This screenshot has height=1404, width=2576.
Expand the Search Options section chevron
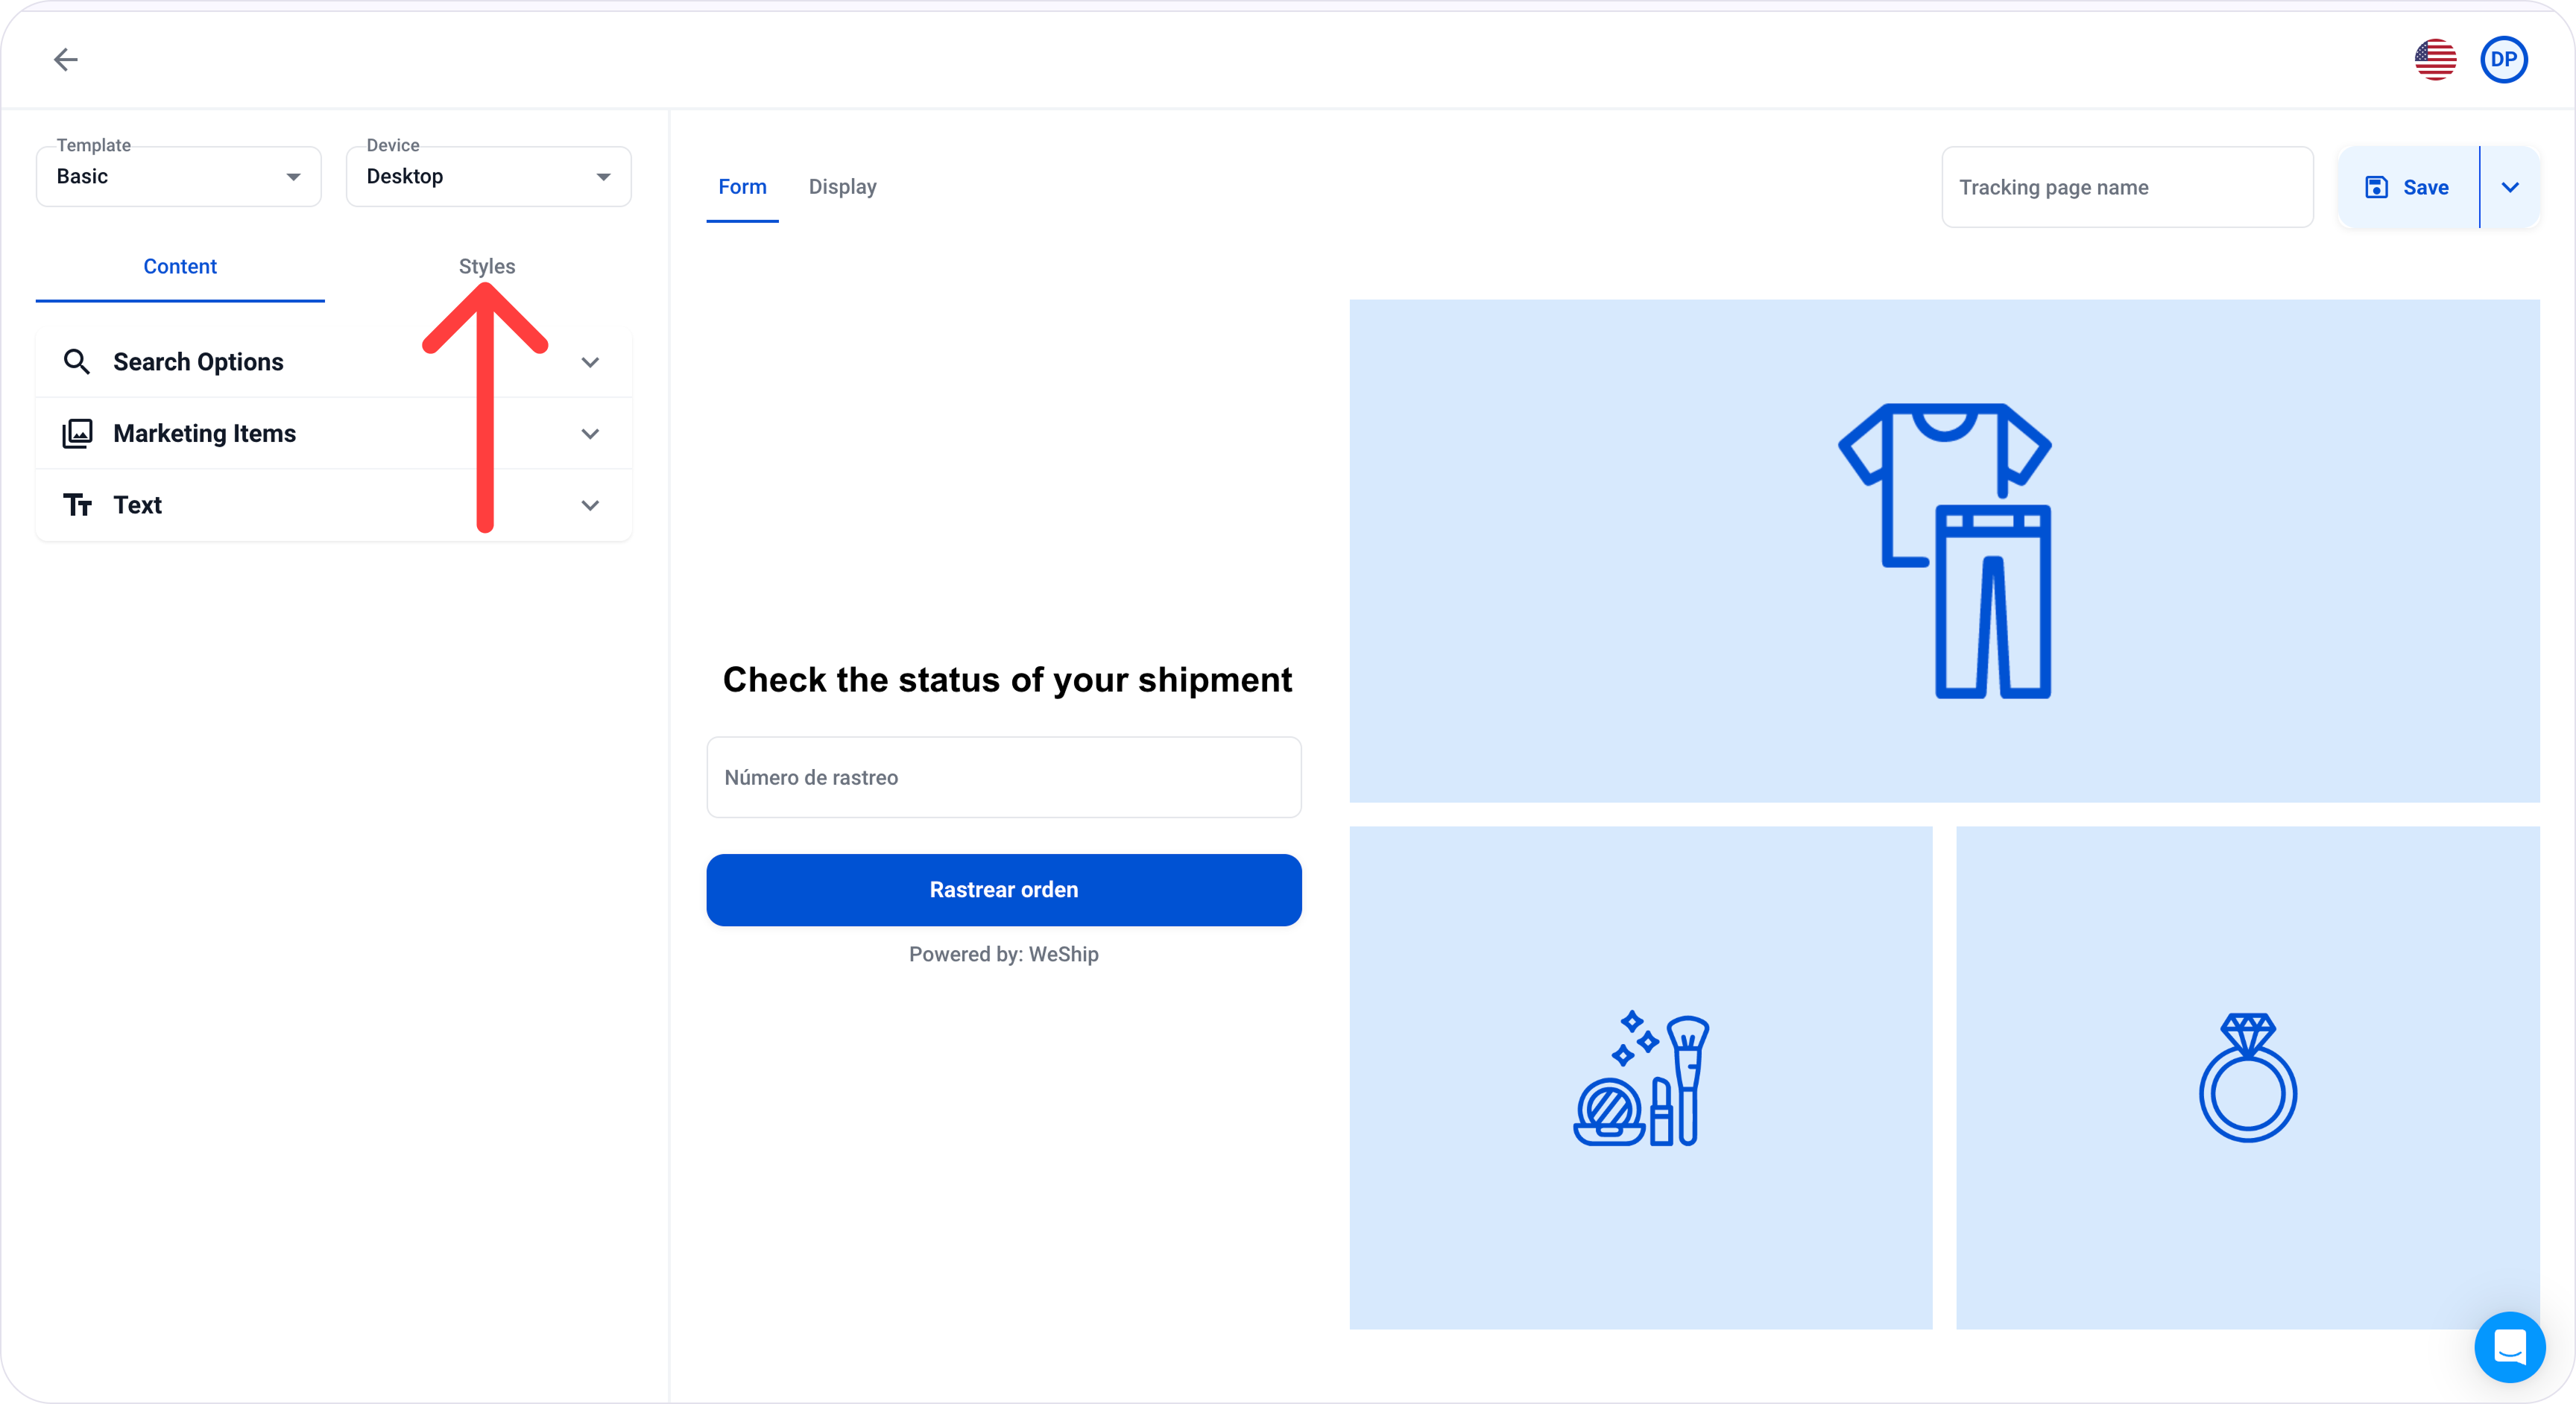click(590, 362)
